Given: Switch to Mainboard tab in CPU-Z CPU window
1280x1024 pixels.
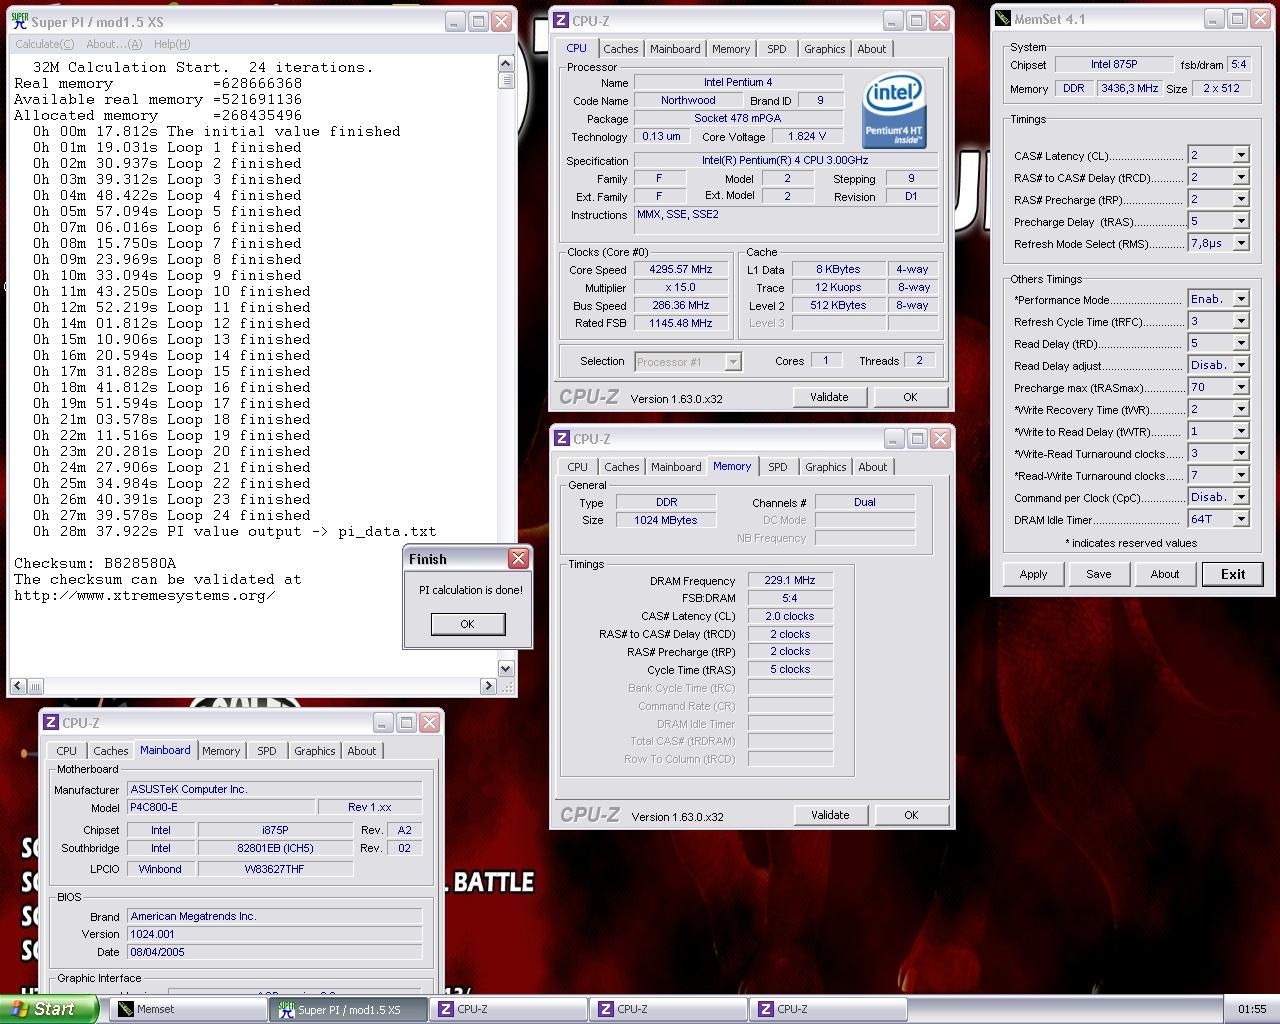Looking at the screenshot, I should (x=675, y=49).
